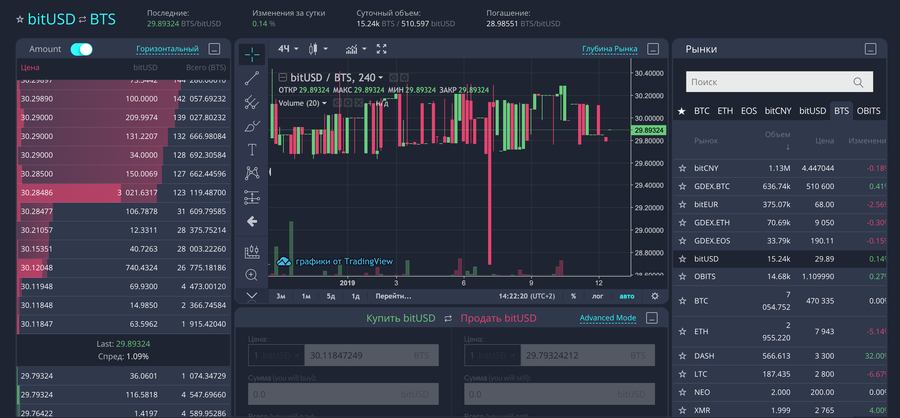Click the zoom-in magnifier tool
The image size is (900, 418).
252,274
